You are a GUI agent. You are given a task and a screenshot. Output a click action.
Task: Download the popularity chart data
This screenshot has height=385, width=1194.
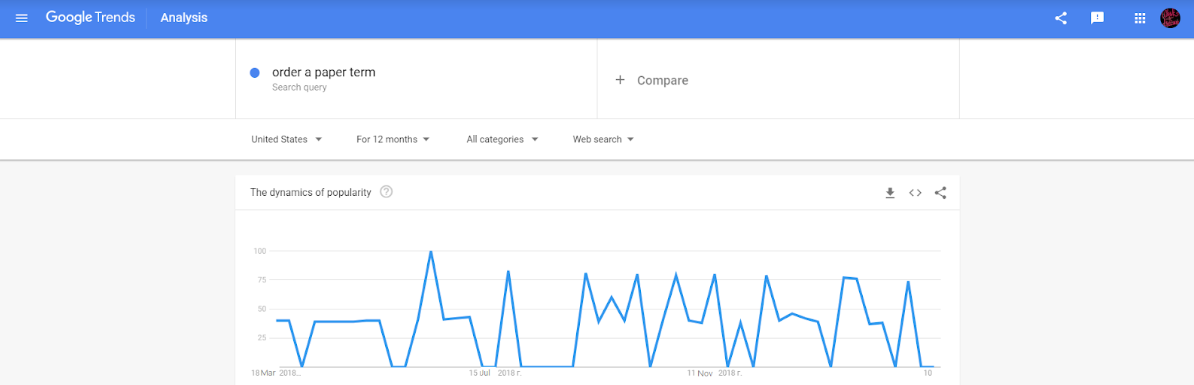[x=889, y=193]
